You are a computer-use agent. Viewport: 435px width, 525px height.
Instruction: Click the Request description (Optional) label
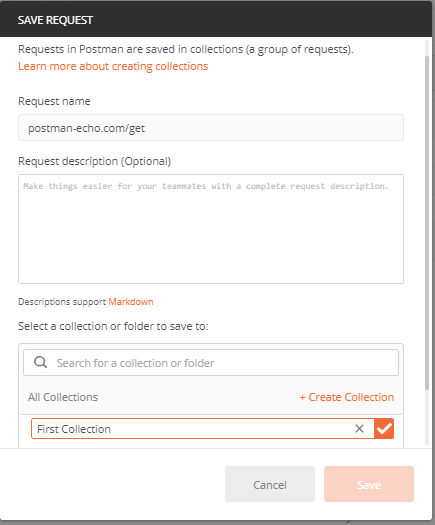(94, 161)
